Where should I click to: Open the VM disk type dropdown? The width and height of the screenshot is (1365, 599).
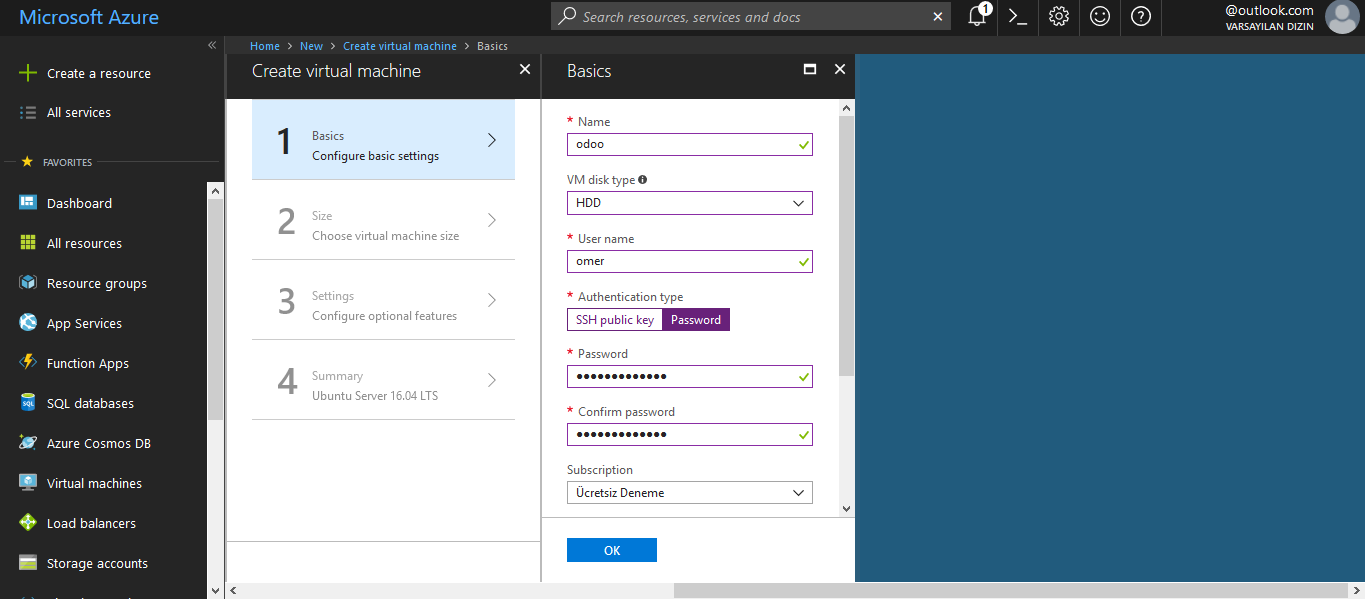(689, 203)
